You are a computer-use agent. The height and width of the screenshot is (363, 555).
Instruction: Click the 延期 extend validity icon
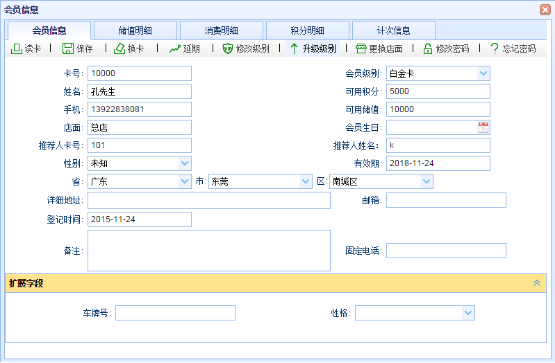175,49
